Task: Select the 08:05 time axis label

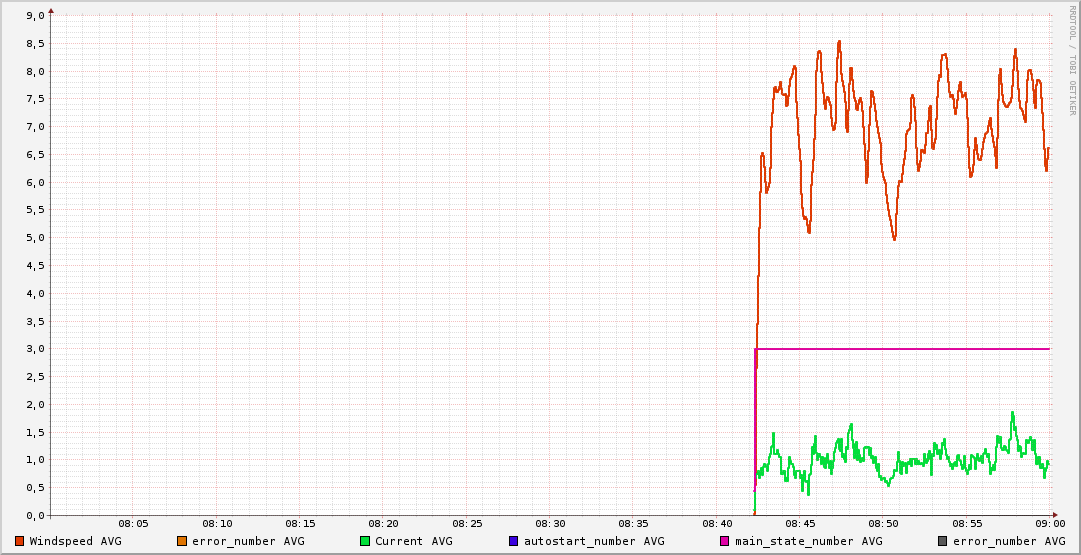Action: [x=134, y=524]
